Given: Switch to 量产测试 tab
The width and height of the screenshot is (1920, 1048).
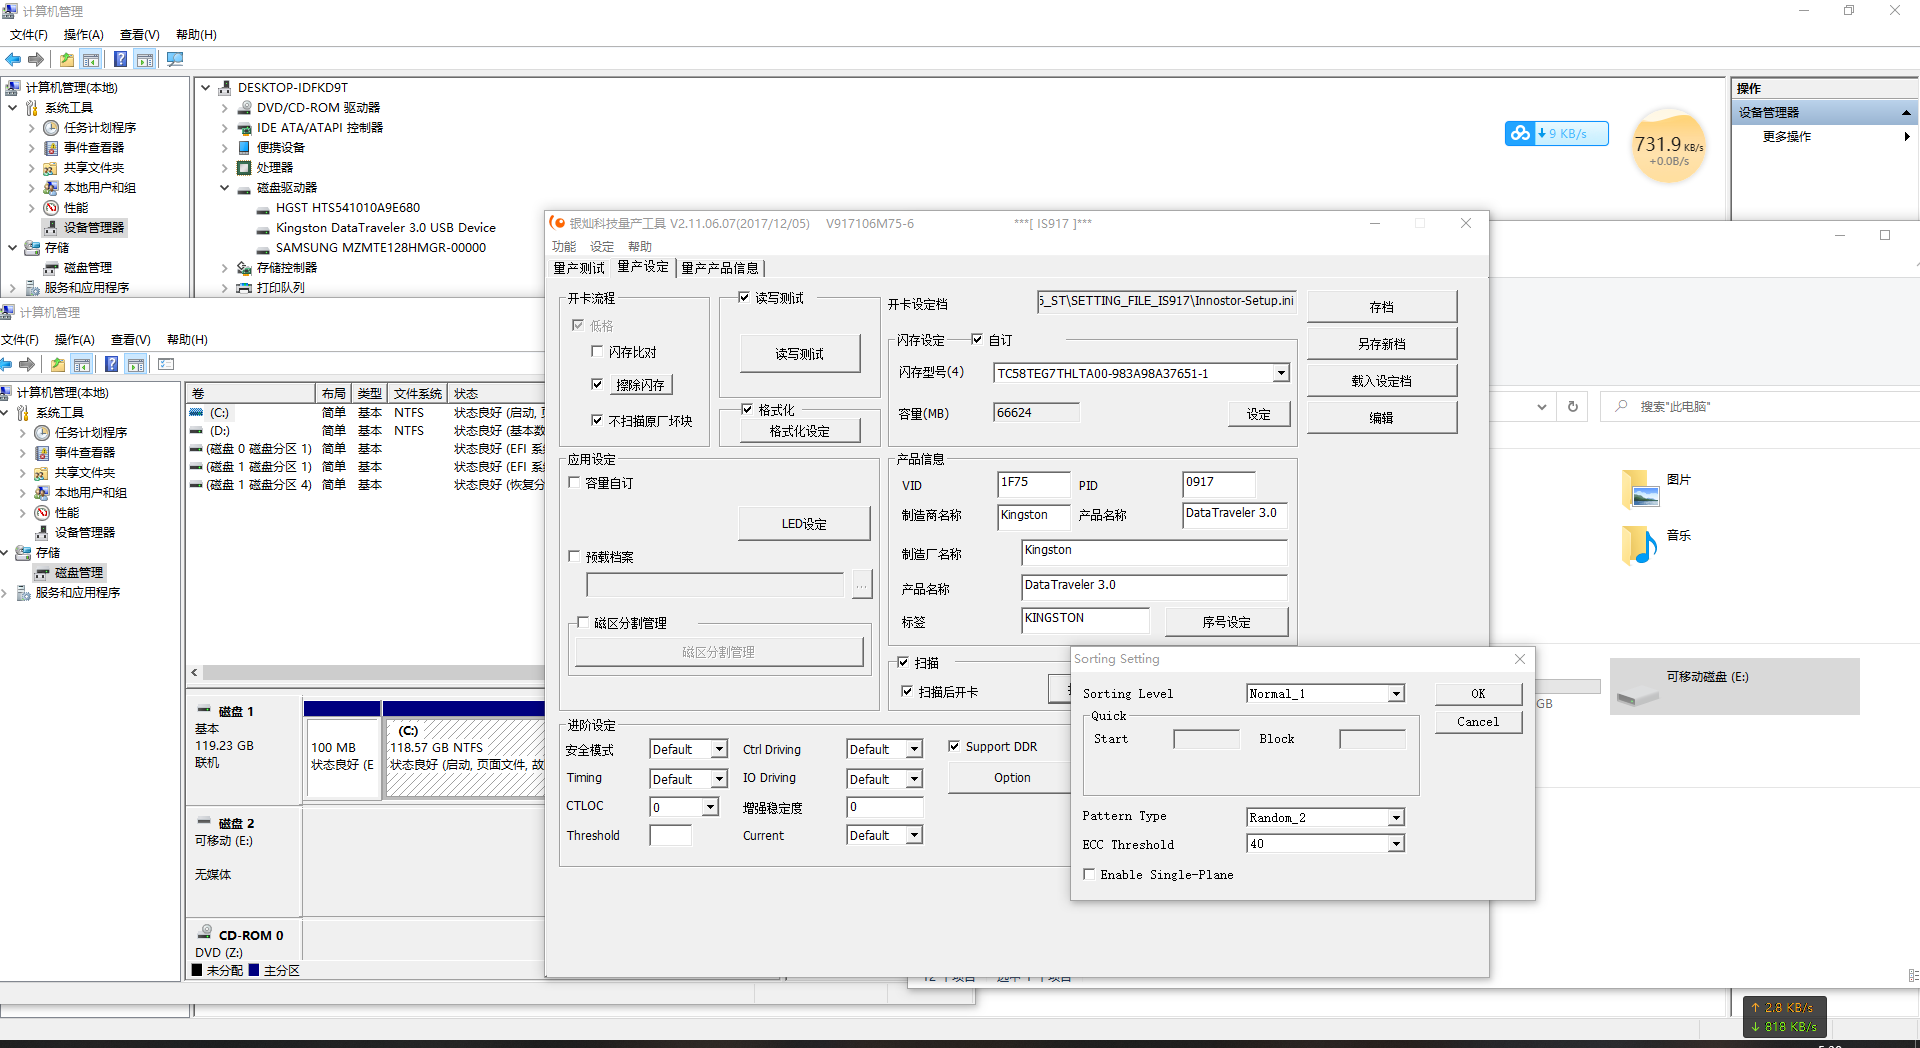Looking at the screenshot, I should (579, 268).
